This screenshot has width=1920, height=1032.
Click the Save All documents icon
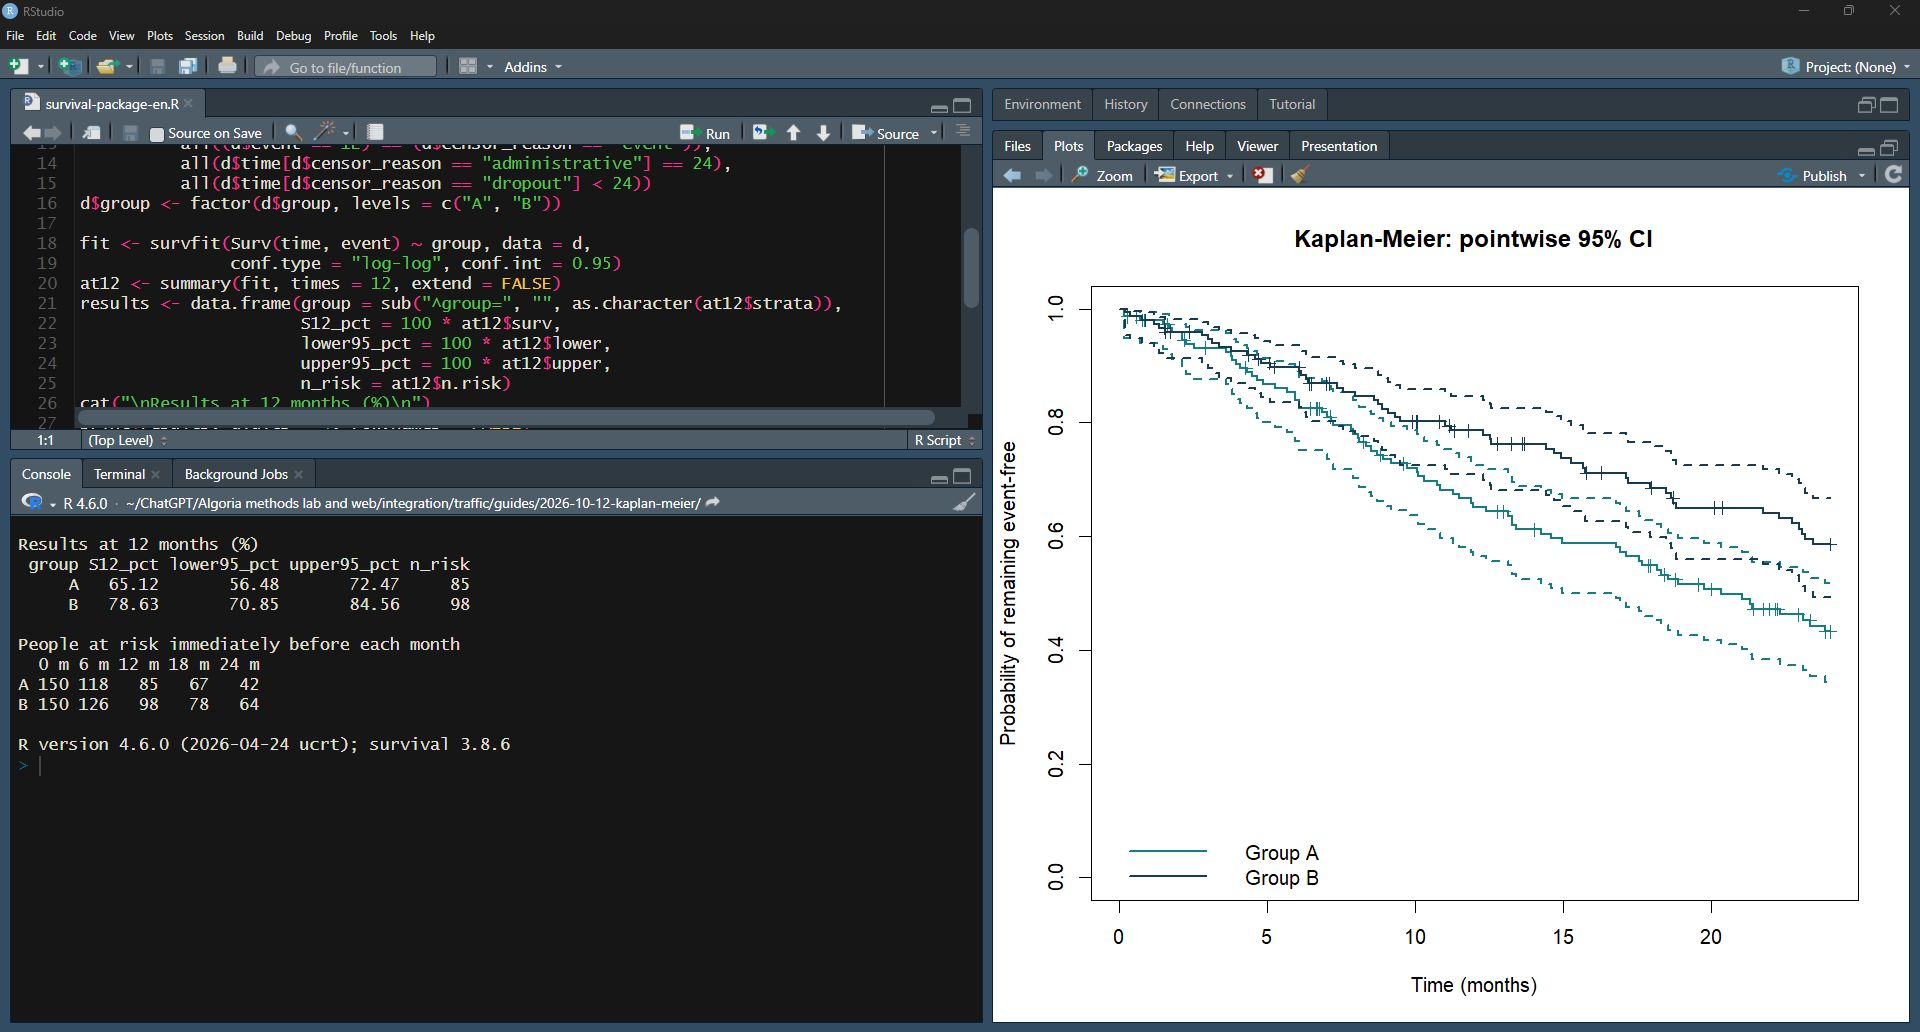[x=188, y=66]
